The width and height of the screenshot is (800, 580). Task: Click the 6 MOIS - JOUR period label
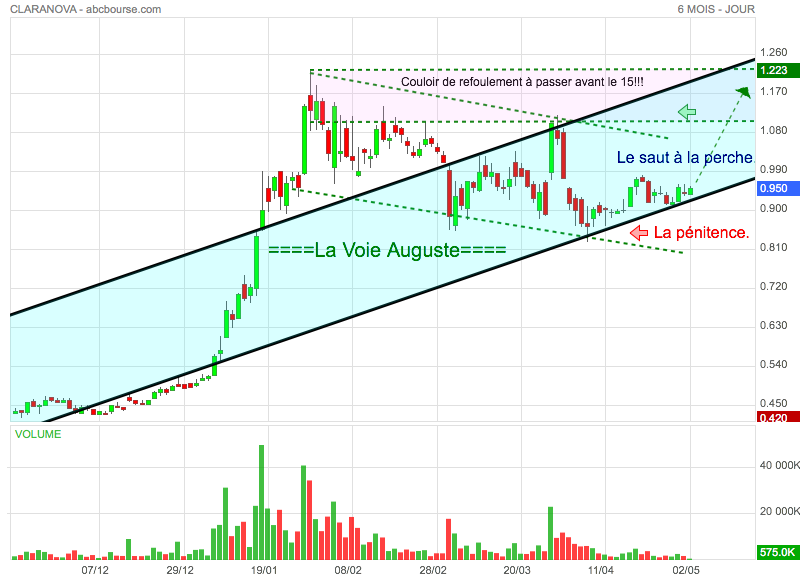pyautogui.click(x=716, y=9)
